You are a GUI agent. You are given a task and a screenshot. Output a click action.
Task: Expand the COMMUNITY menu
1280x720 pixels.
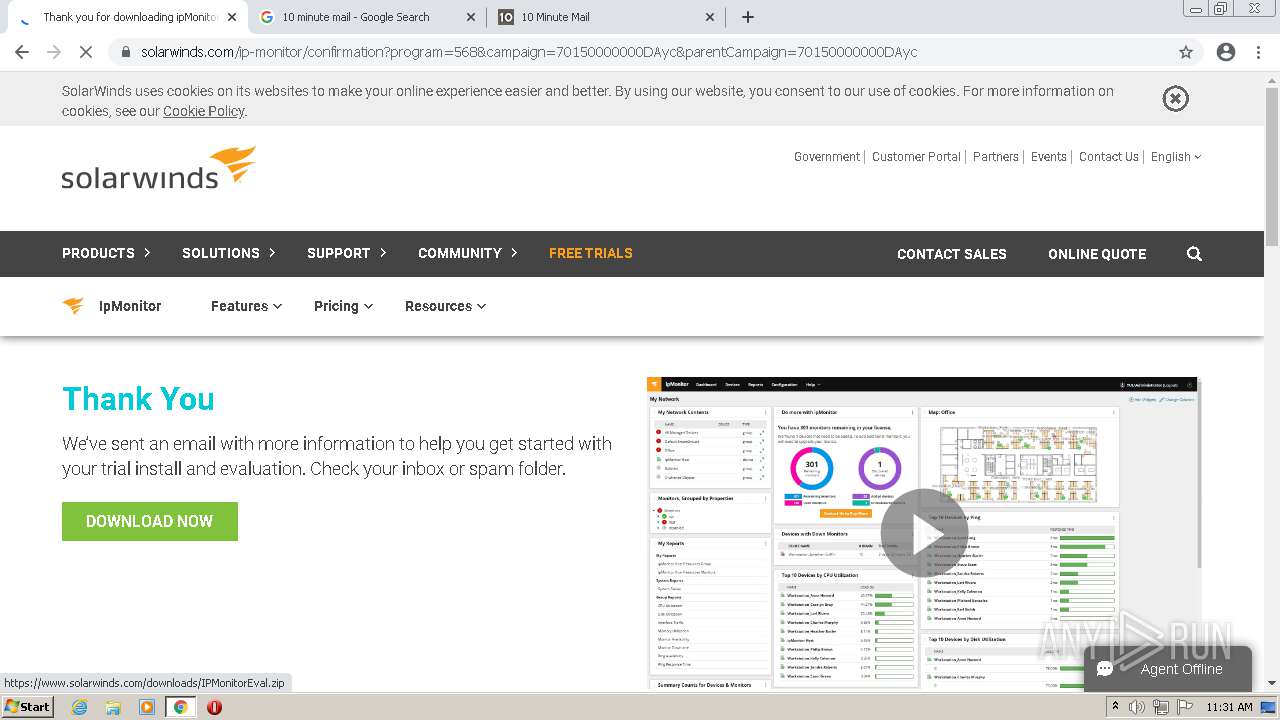(468, 253)
